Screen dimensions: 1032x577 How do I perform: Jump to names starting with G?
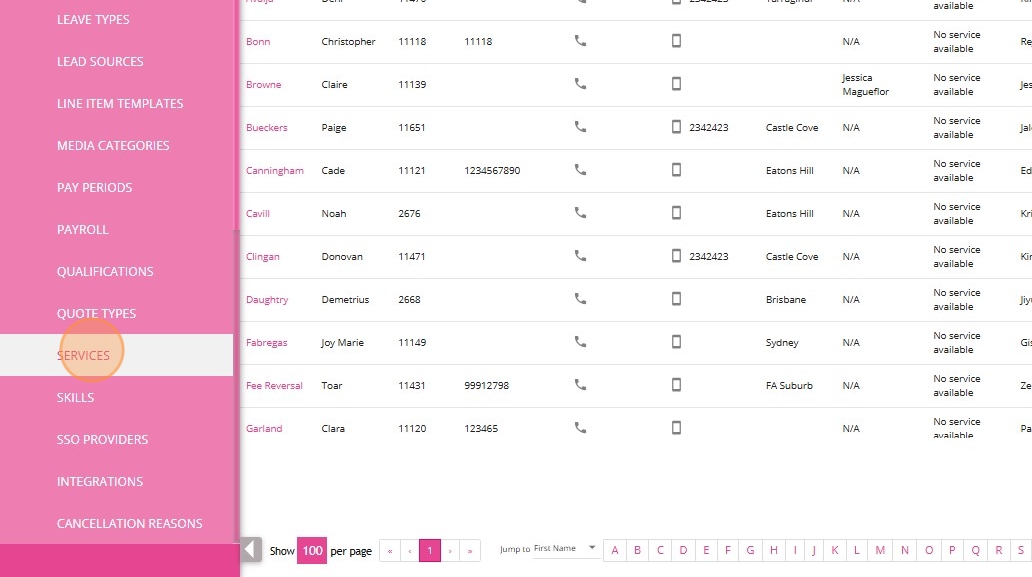point(750,550)
